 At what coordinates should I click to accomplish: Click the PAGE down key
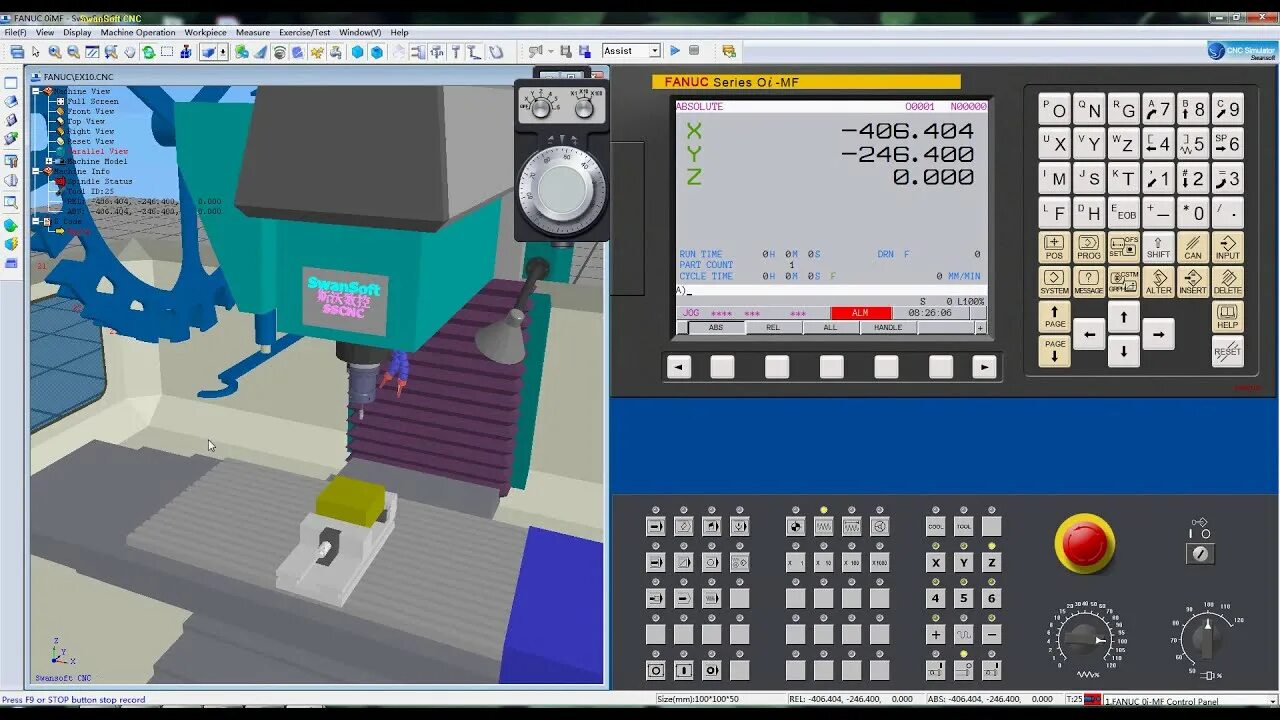click(1054, 351)
